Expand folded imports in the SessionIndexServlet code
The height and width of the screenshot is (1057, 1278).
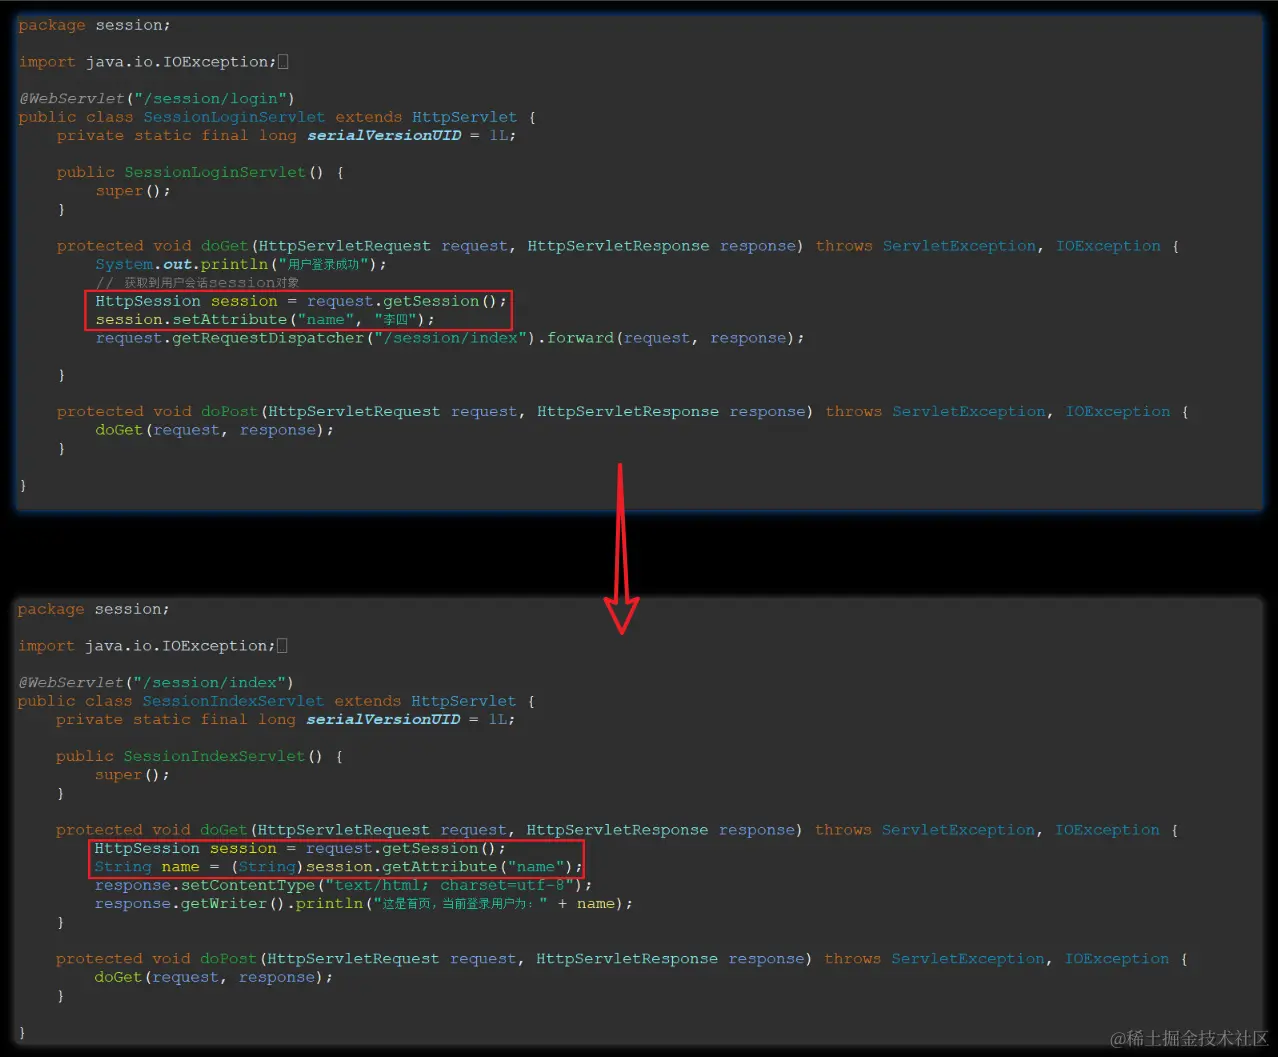[x=282, y=646]
